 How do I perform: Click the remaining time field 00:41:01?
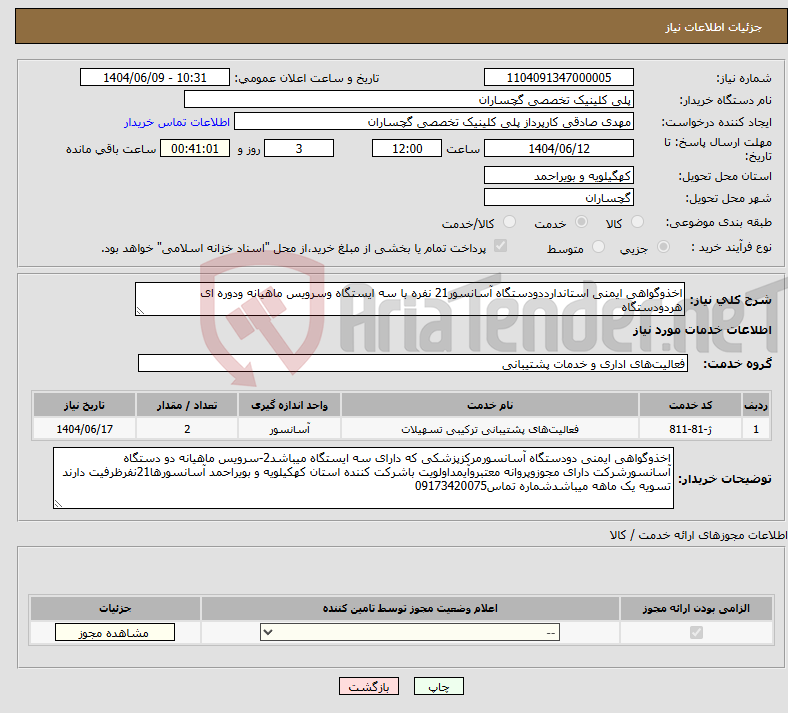[x=195, y=149]
